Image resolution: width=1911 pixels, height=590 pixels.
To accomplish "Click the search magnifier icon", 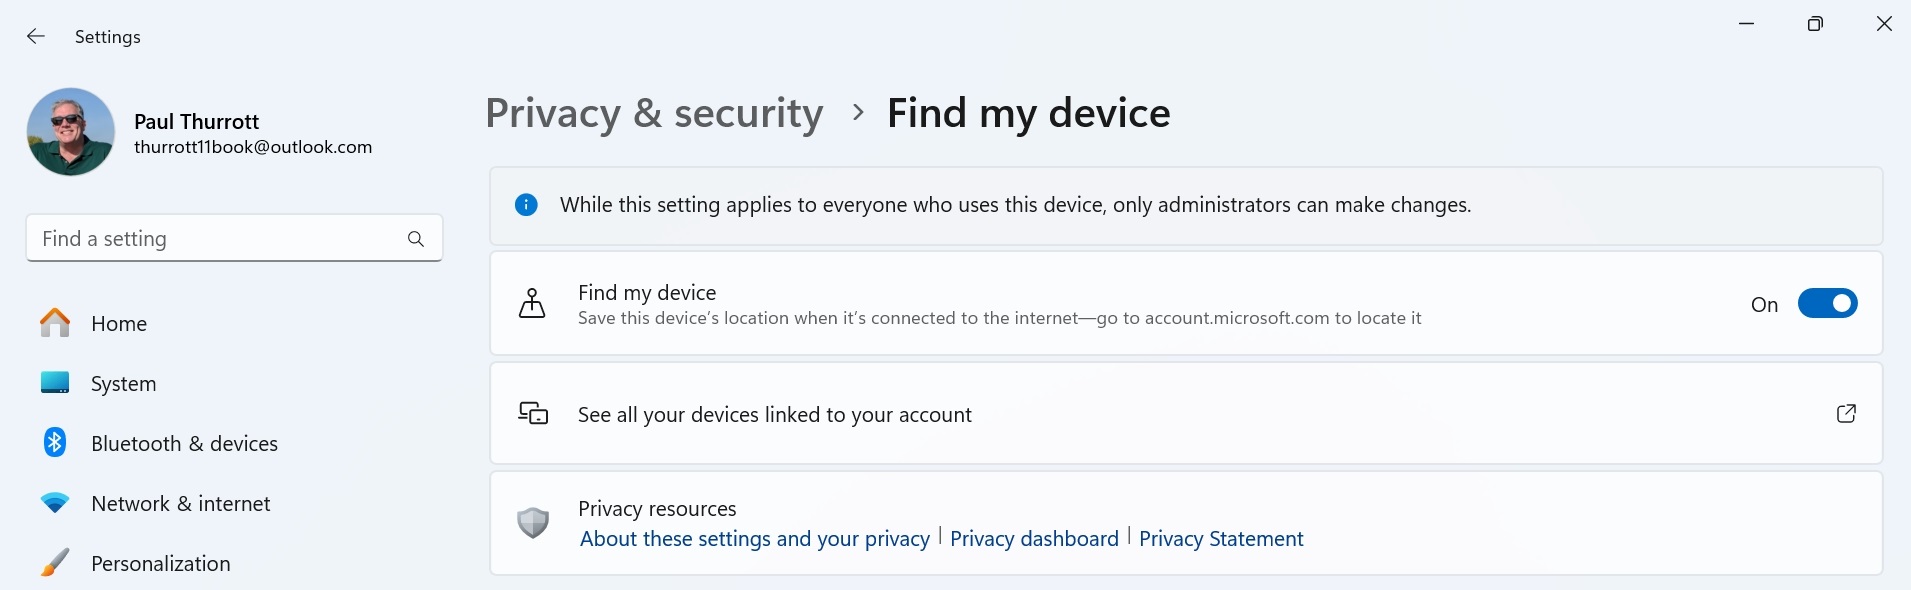I will pos(416,239).
